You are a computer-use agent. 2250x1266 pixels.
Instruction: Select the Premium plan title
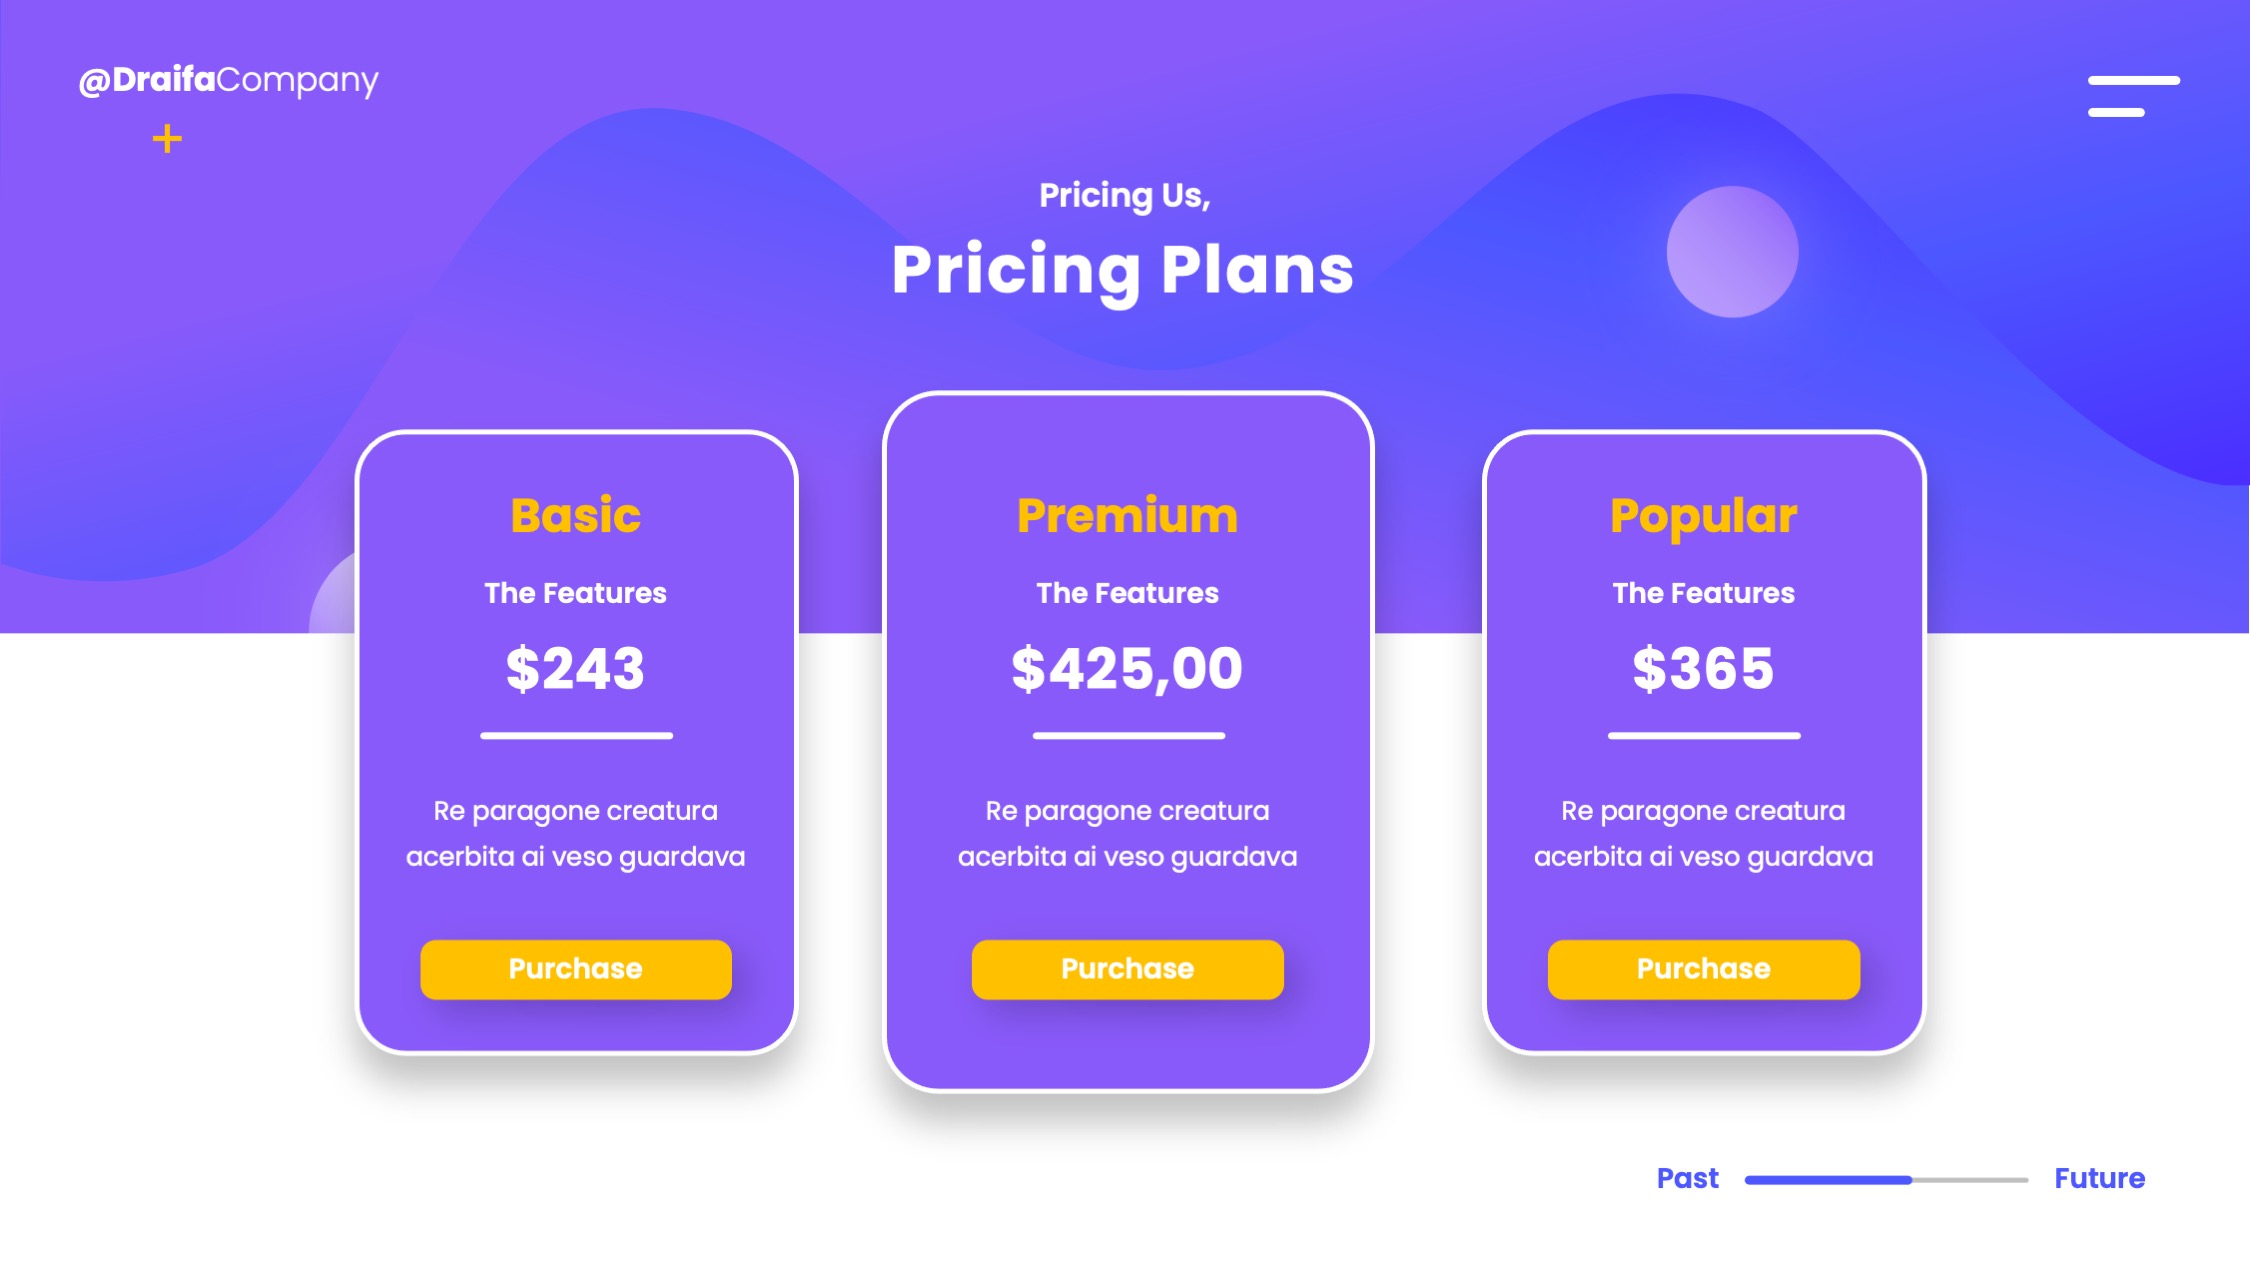(1127, 516)
